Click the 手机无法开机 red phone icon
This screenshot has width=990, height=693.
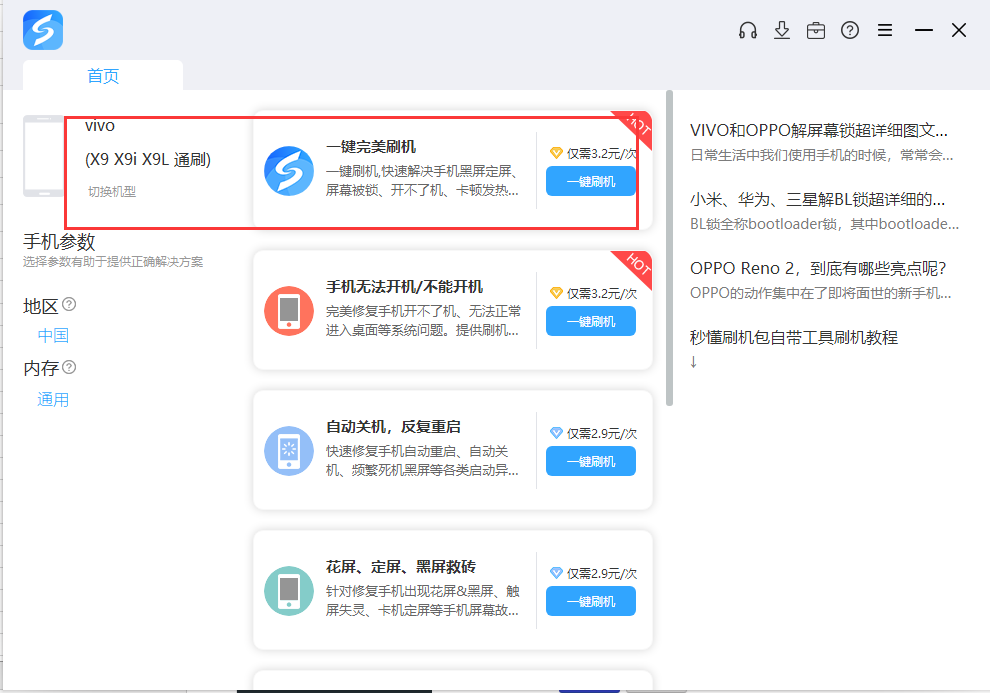click(x=289, y=311)
